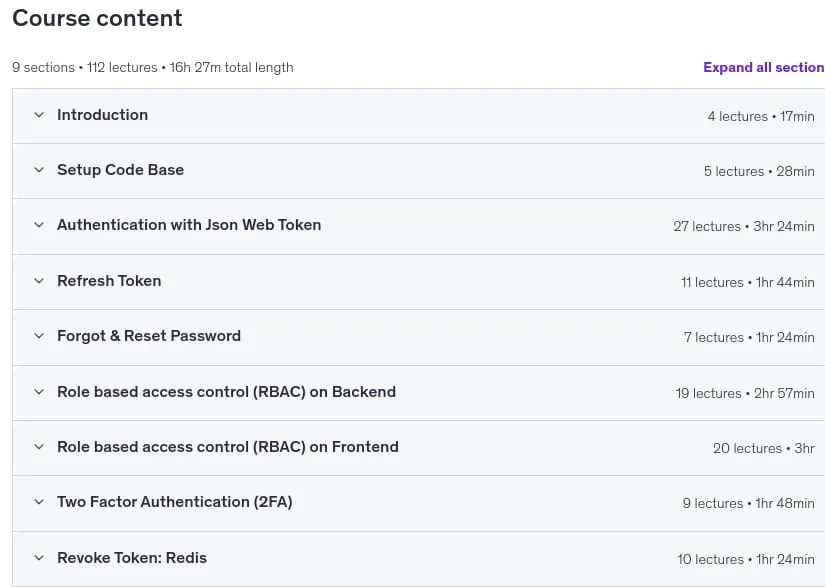Expand the Introduction section chevron
The height and width of the screenshot is (587, 825).
pos(39,115)
